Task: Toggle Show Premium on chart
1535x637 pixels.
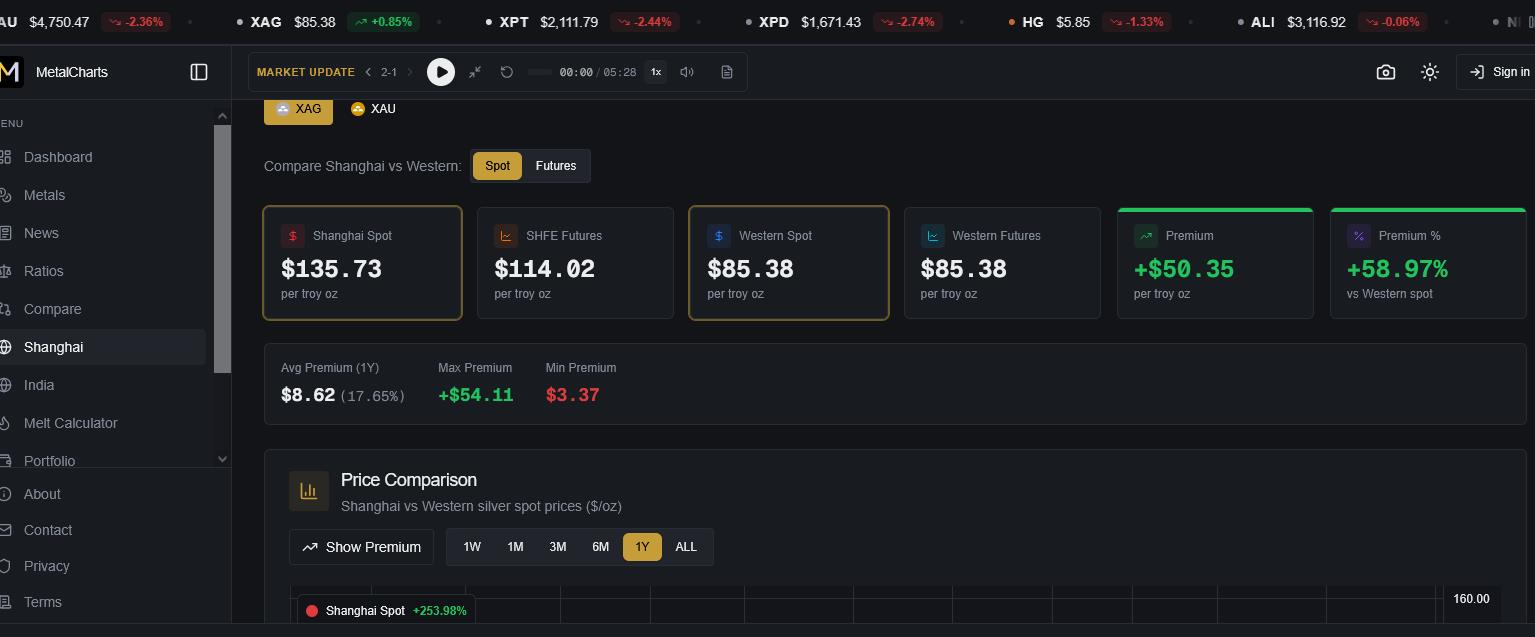Action: (362, 547)
